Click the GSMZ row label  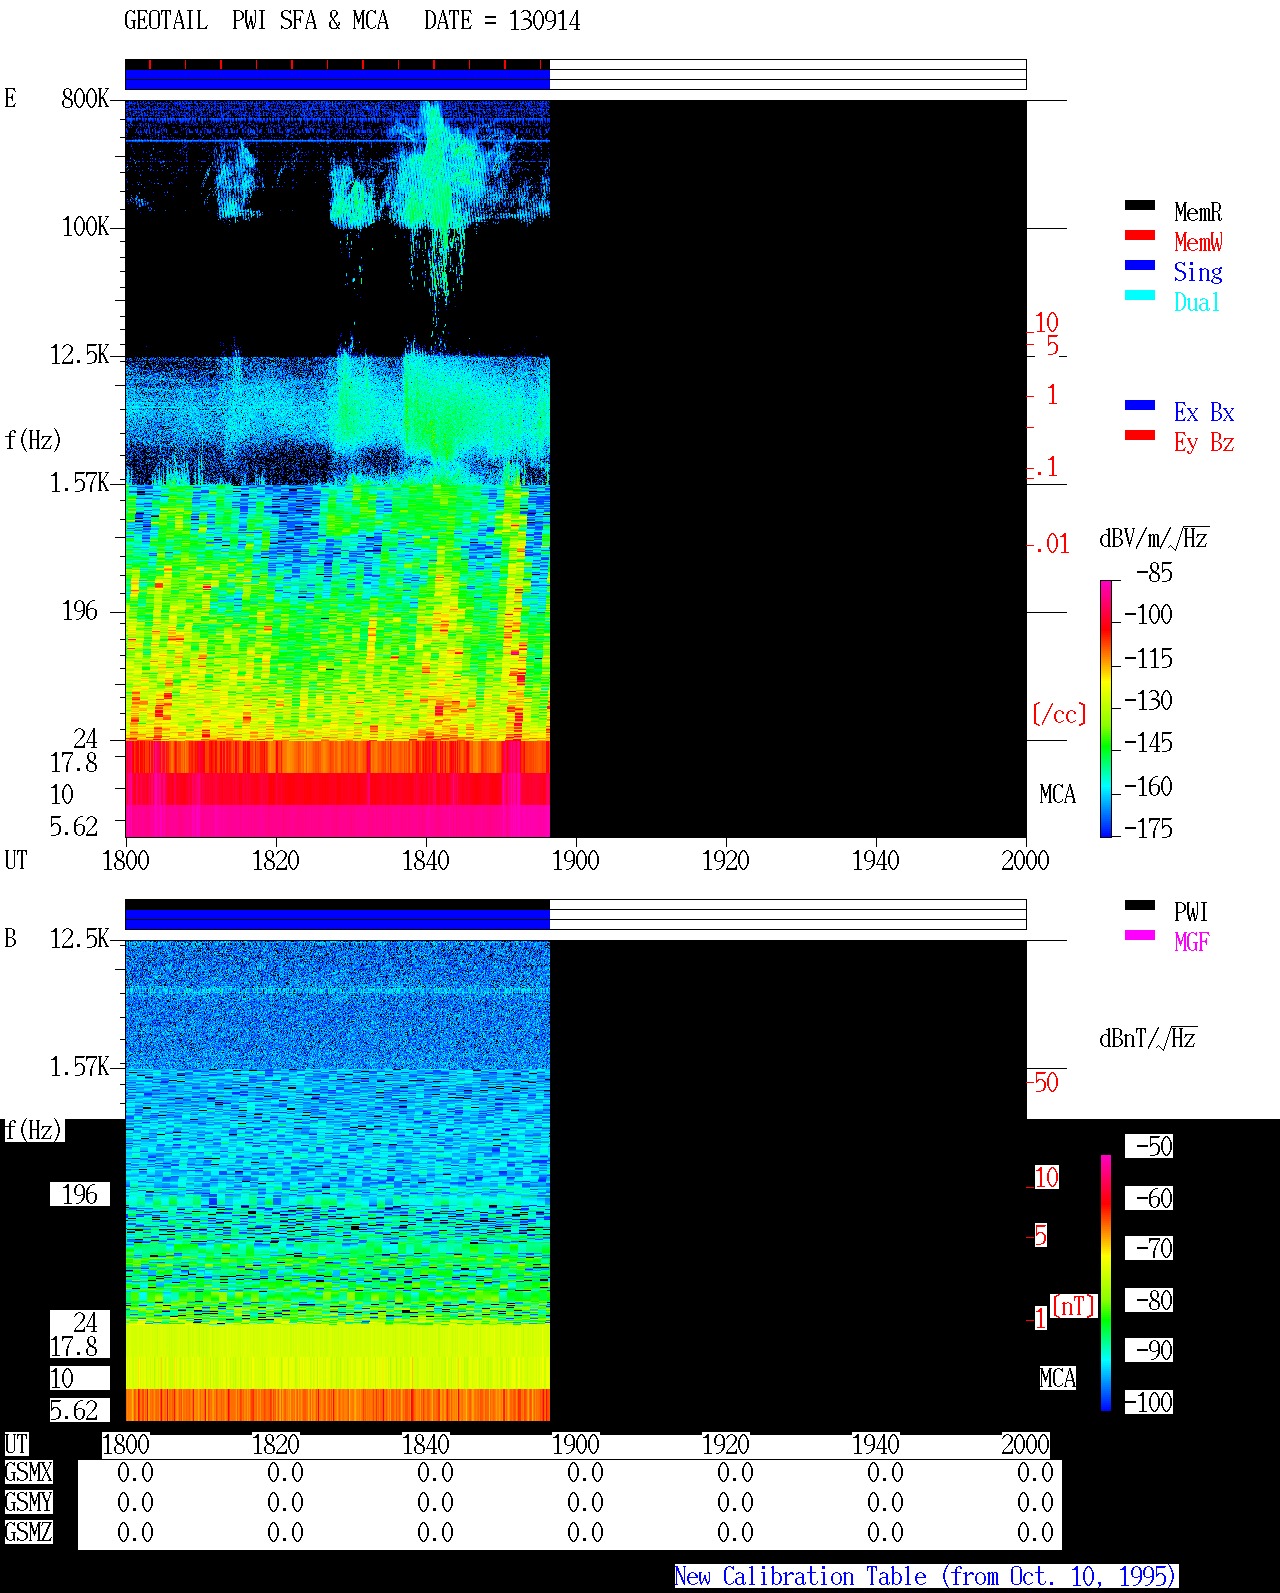(x=28, y=1532)
